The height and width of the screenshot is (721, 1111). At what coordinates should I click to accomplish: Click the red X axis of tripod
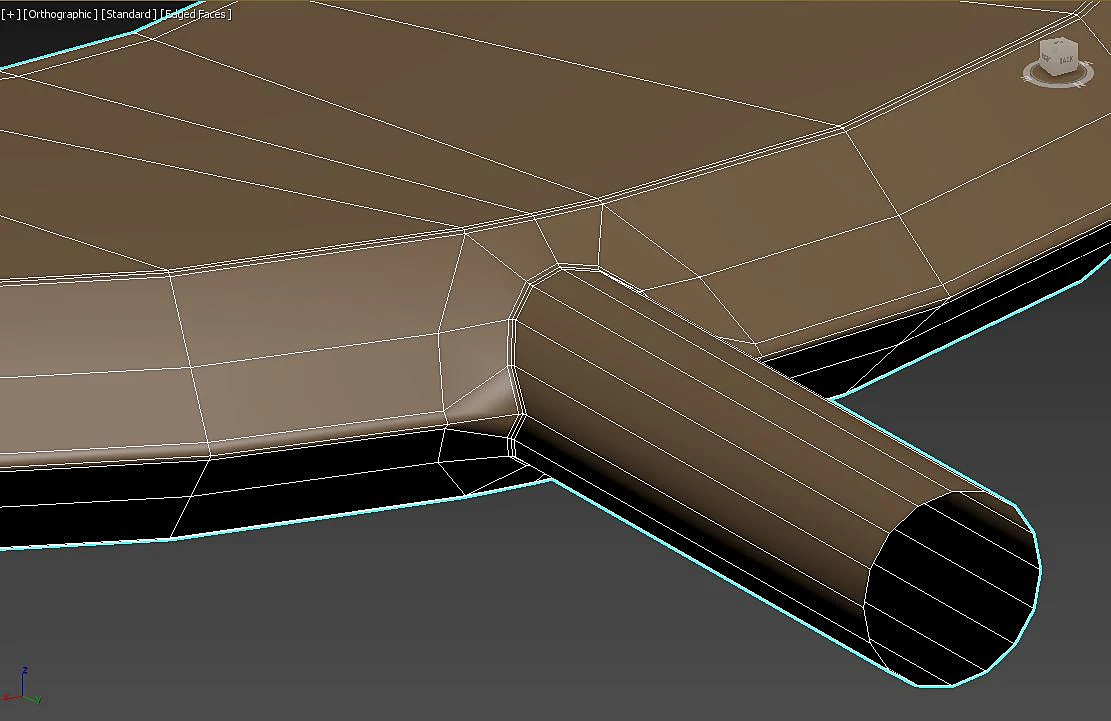11,698
